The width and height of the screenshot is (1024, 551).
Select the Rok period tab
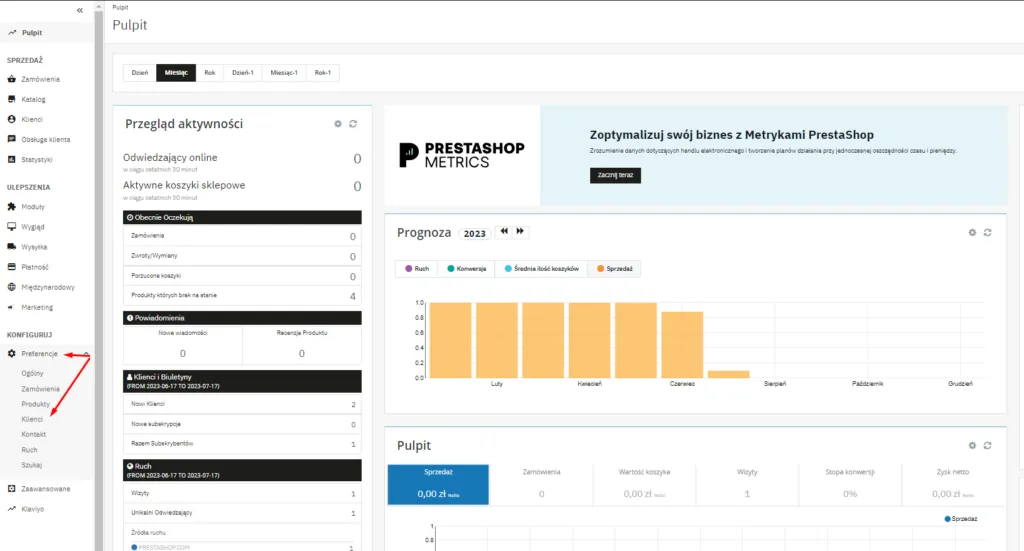tap(210, 72)
